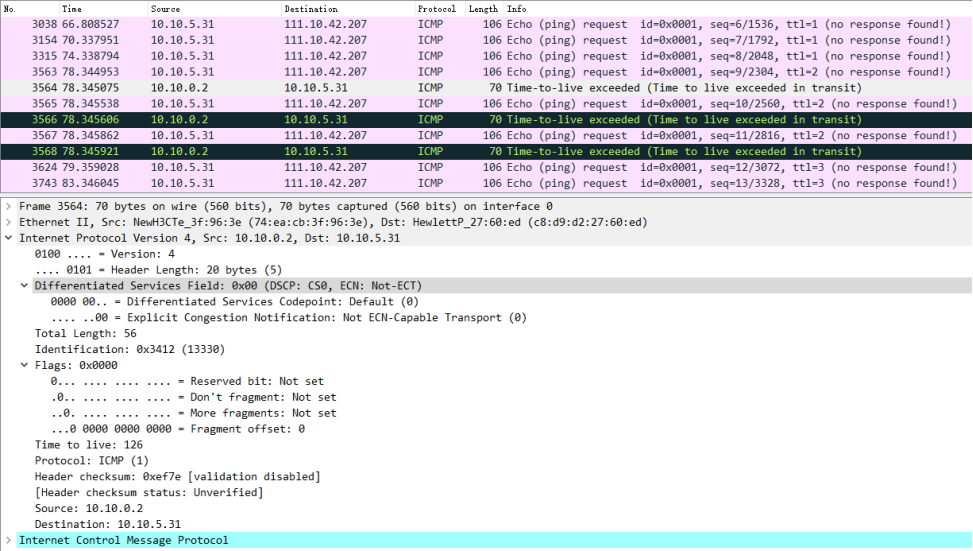Viewport: 973px width, 551px height.
Task: Collapse the Internet Protocol Version 4 node
Action: point(9,238)
